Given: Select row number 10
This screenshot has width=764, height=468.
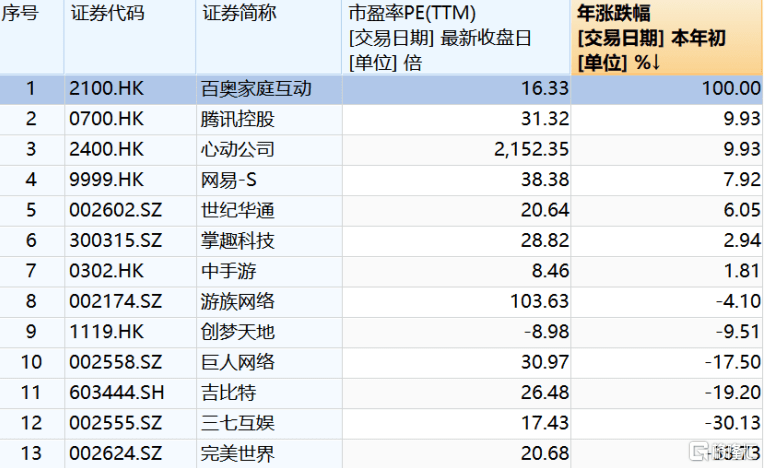Looking at the screenshot, I should tap(31, 362).
